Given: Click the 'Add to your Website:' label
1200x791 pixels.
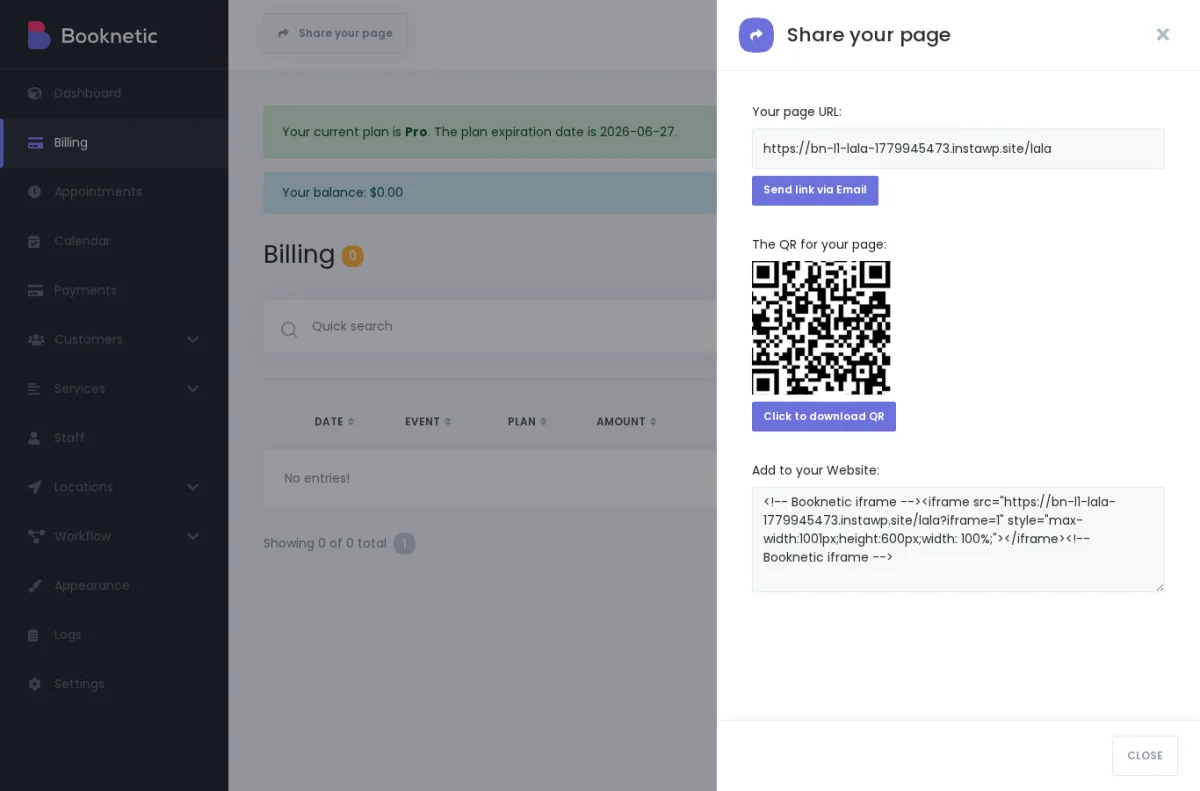Looking at the screenshot, I should click(x=815, y=470).
